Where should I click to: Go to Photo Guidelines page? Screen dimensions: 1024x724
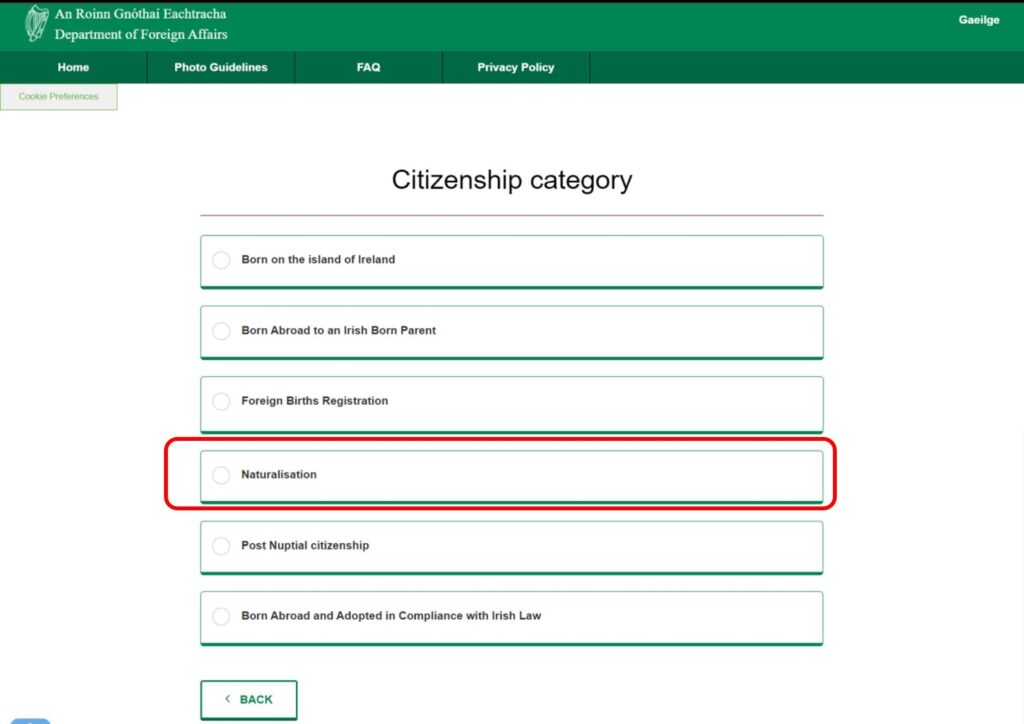(220, 67)
